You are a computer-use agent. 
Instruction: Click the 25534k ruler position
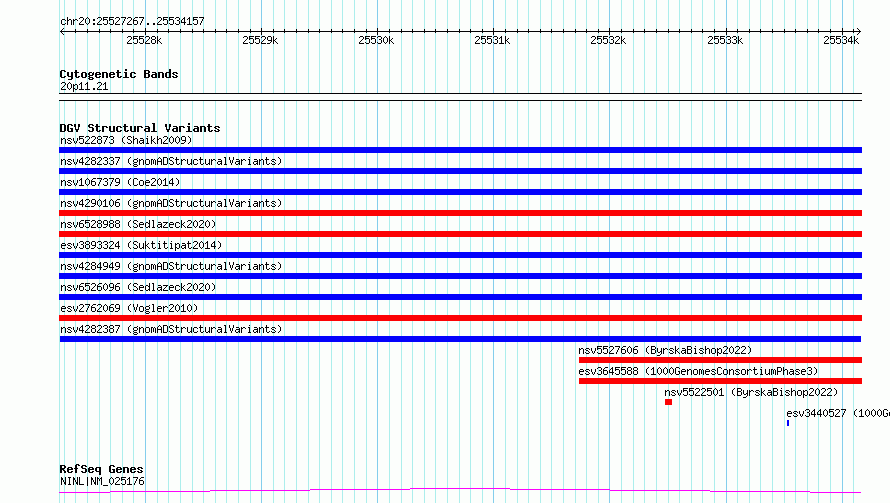pos(841,40)
